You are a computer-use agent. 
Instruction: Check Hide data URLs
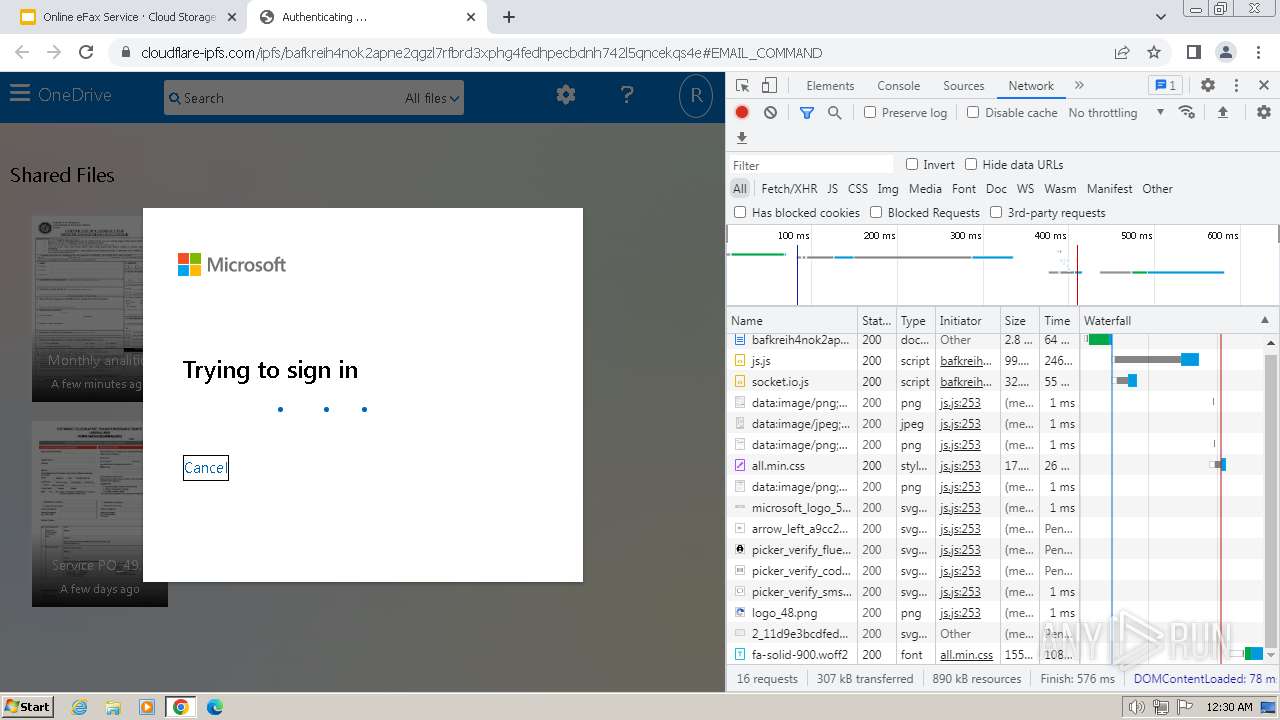(971, 165)
